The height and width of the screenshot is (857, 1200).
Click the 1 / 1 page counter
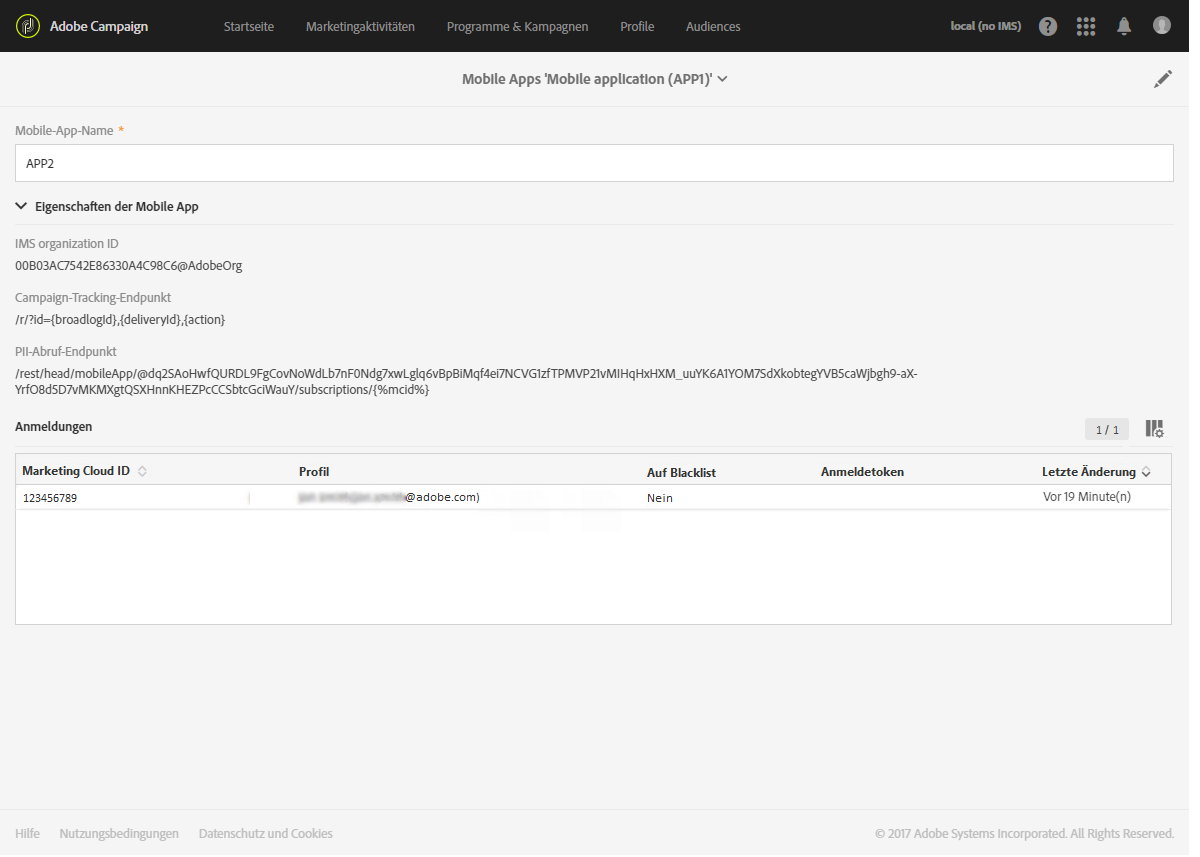click(x=1107, y=430)
